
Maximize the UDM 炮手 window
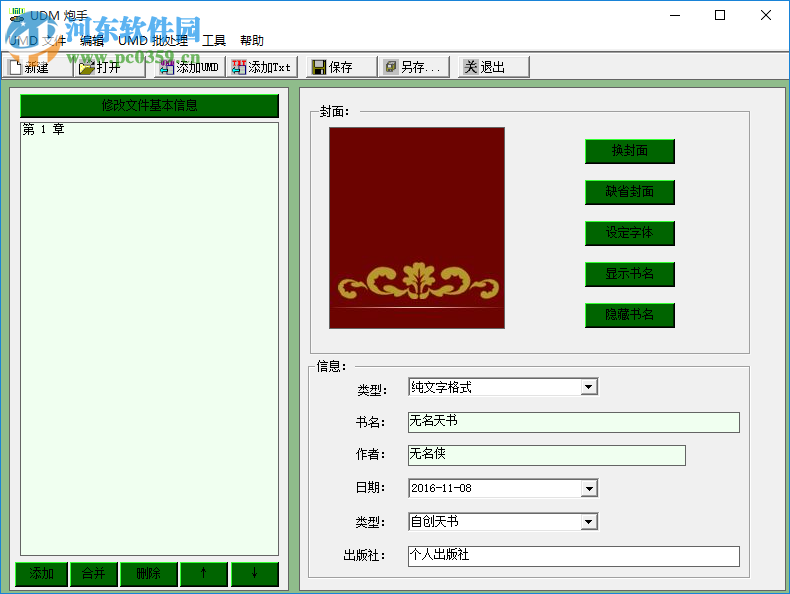point(720,16)
